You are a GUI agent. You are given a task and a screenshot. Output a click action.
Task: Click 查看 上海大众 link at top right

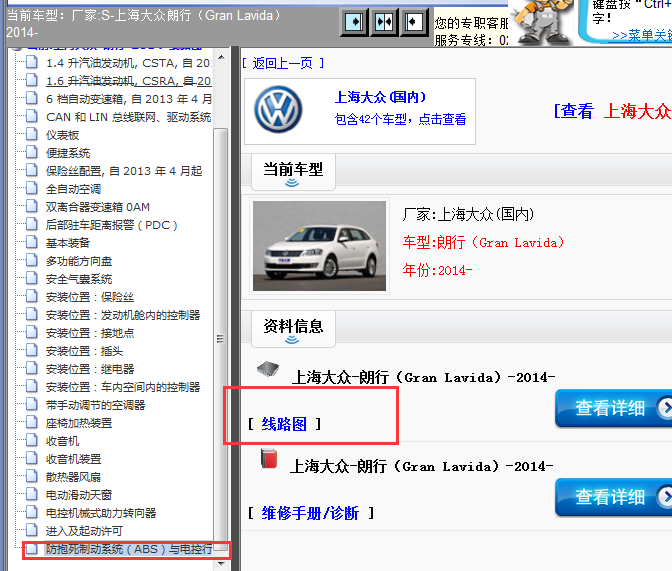(613, 111)
